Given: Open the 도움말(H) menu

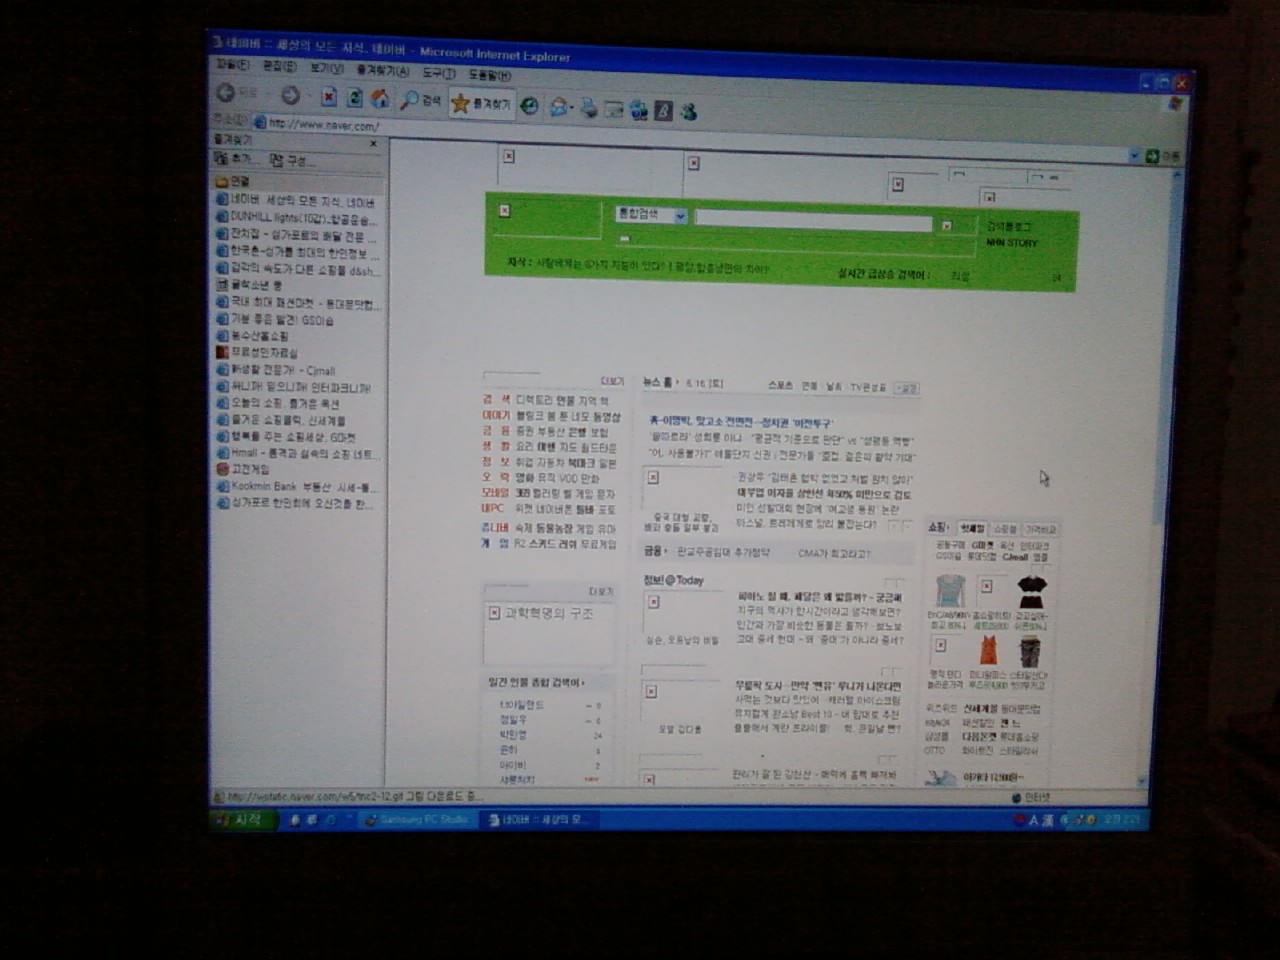Looking at the screenshot, I should [x=489, y=75].
